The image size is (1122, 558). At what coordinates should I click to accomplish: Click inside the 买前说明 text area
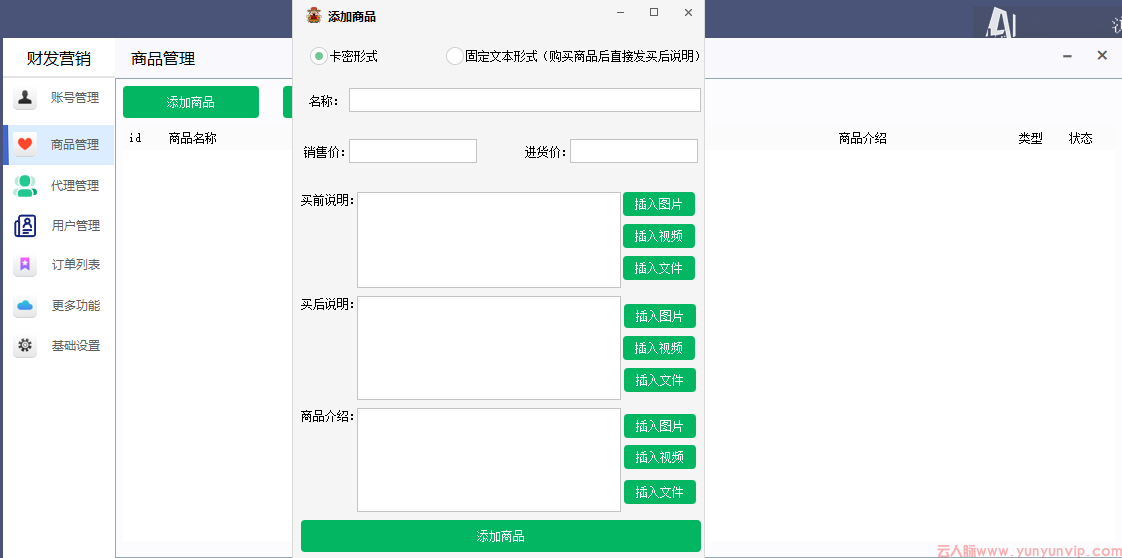point(488,240)
